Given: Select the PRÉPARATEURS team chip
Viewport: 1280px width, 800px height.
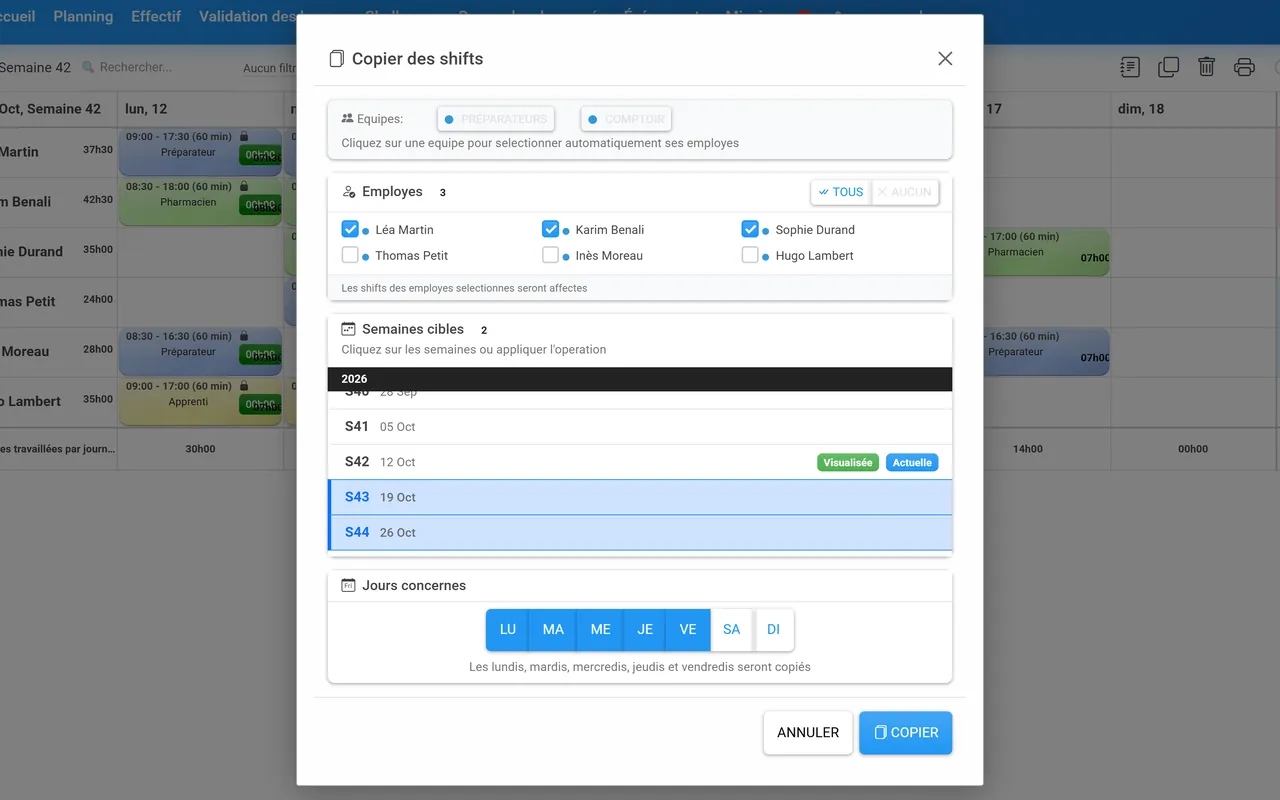Looking at the screenshot, I should click(496, 119).
